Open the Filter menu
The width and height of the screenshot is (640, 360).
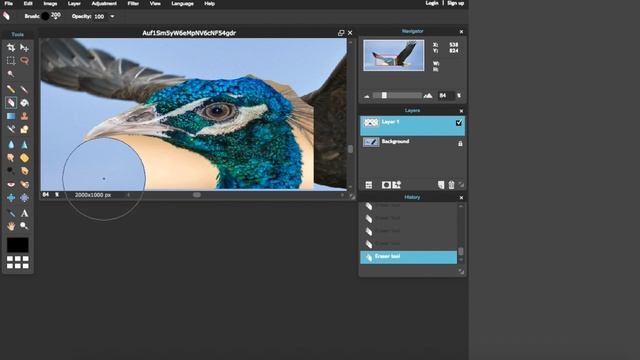(133, 3)
